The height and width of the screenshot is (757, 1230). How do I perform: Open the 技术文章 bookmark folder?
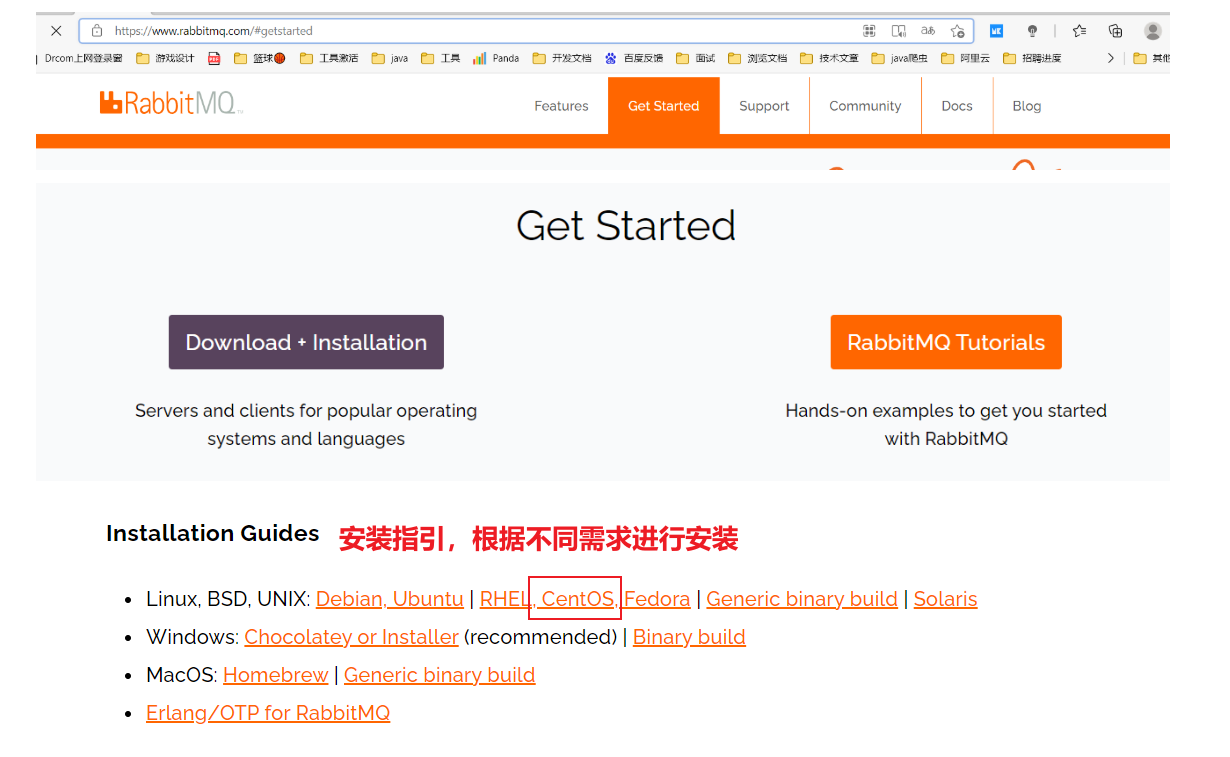pos(830,58)
